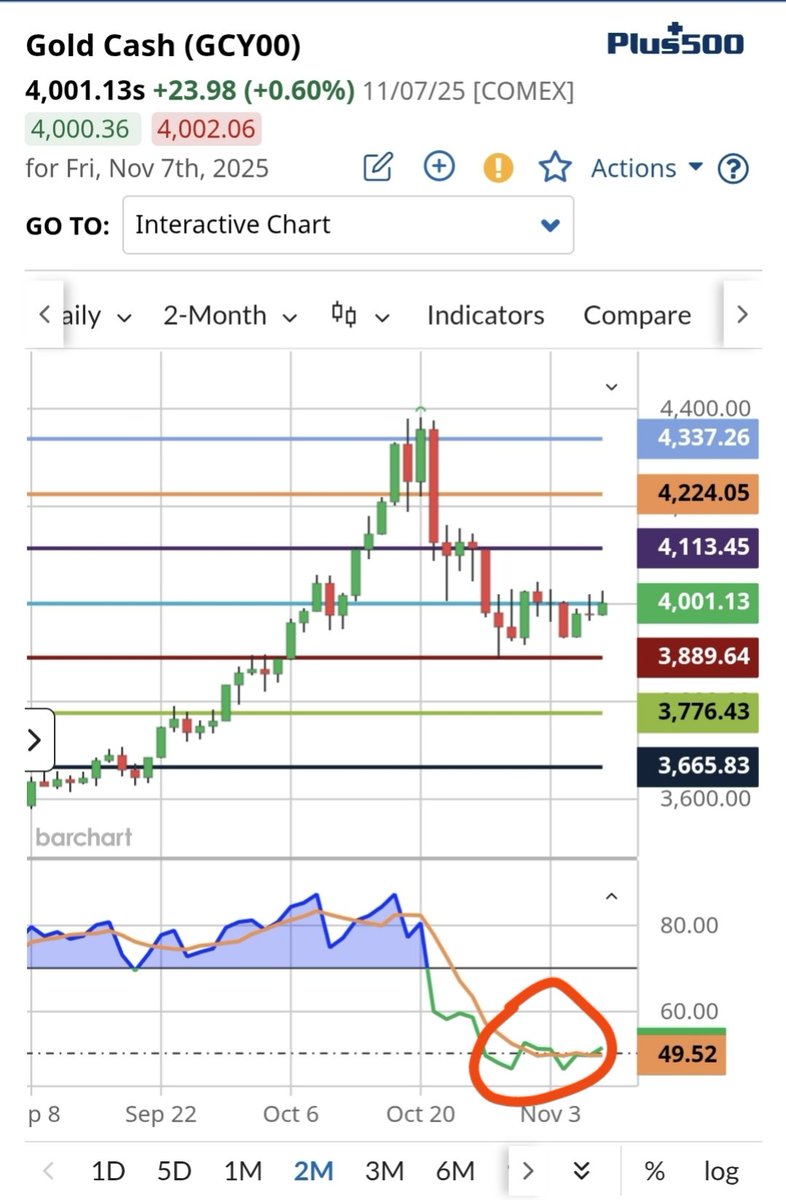Click the Oct 20 date axis label

(x=420, y=1115)
